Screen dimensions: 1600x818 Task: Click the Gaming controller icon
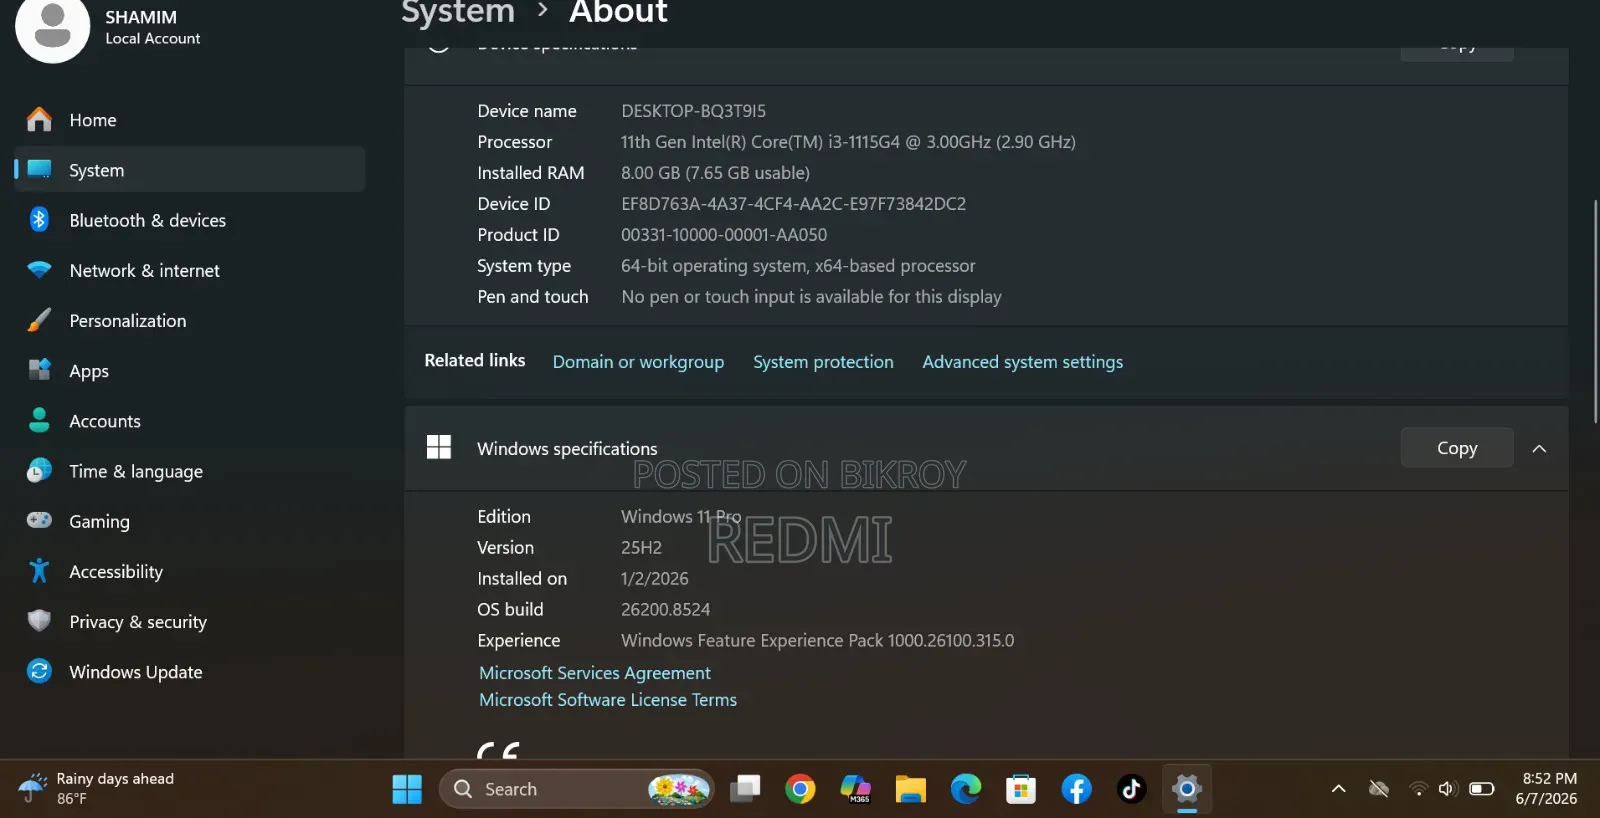(39, 520)
